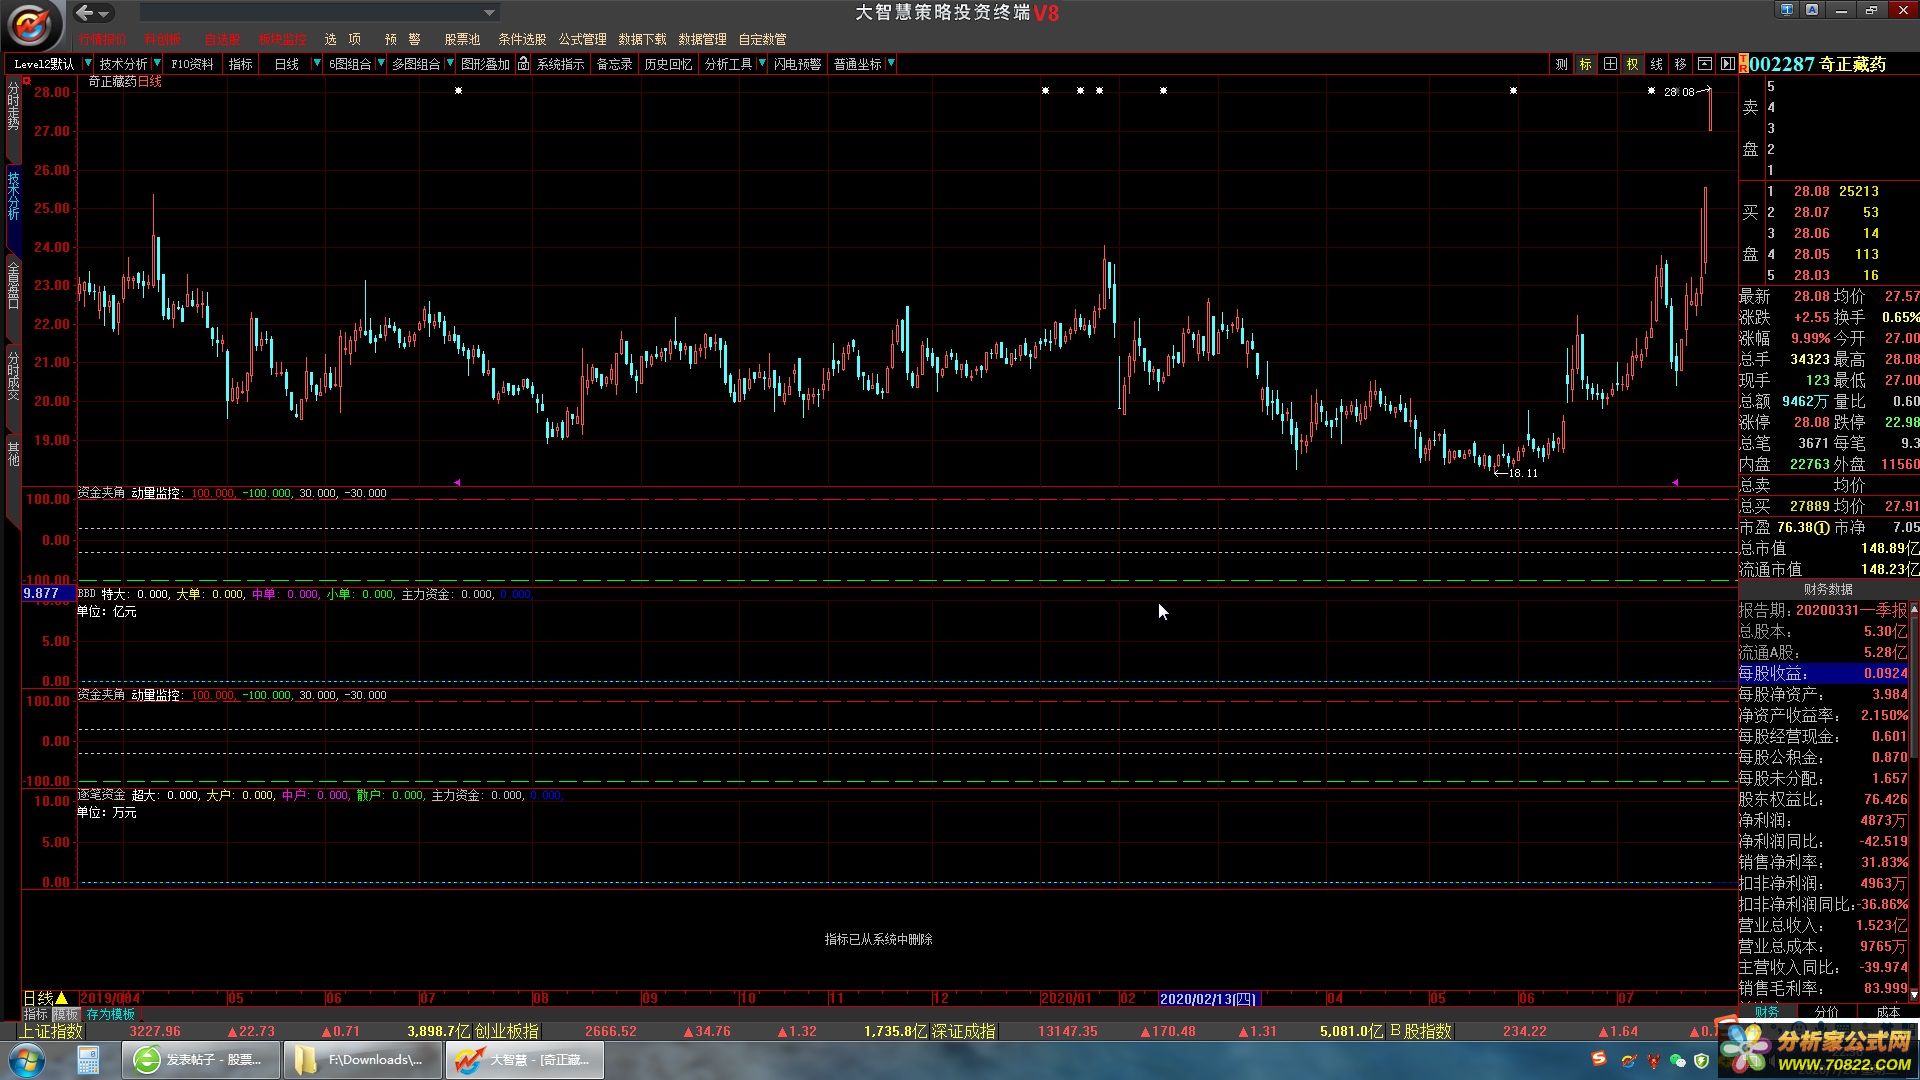This screenshot has width=1920, height=1080.
Task: Go back with the left arrow
Action: pyautogui.click(x=85, y=13)
